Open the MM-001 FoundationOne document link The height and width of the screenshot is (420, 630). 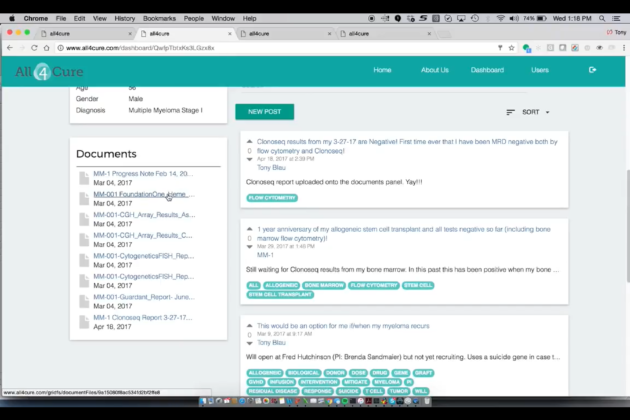point(143,194)
